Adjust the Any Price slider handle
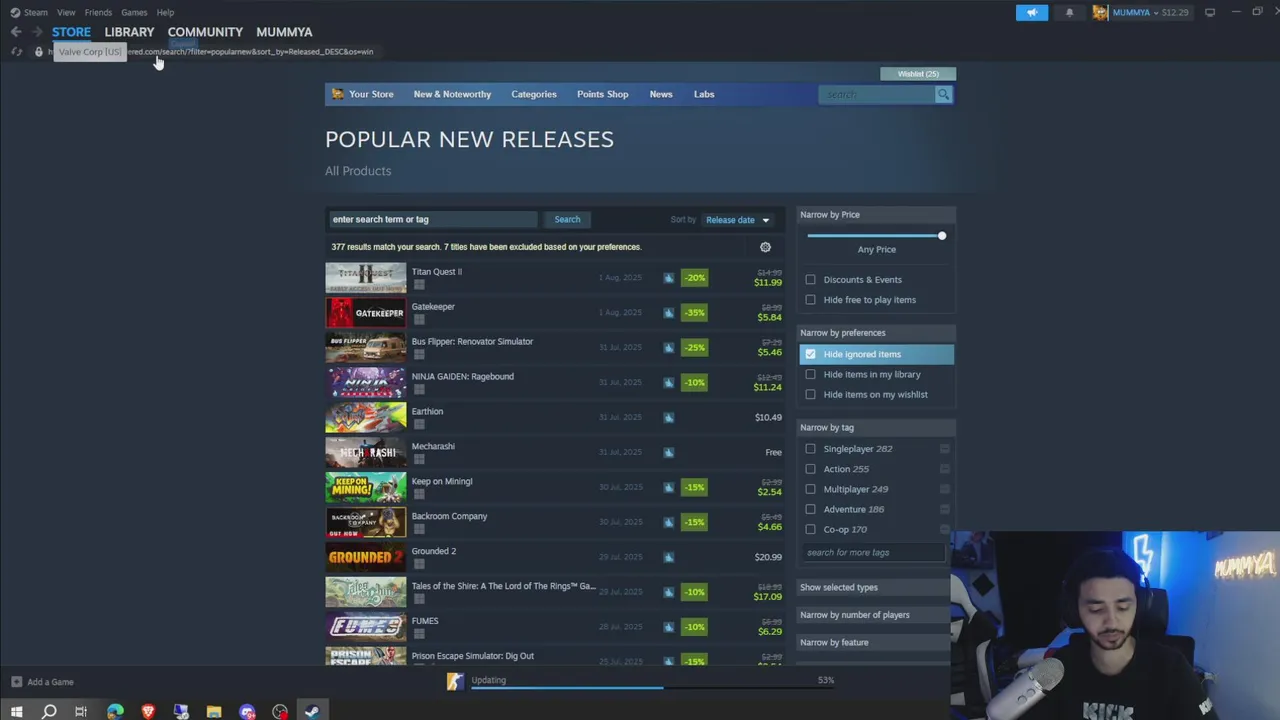The image size is (1280, 720). (x=941, y=236)
